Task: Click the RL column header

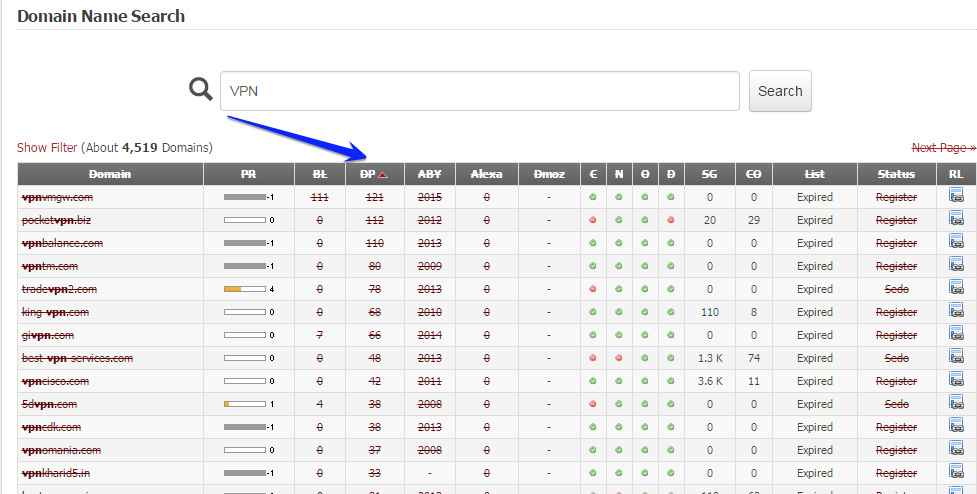Action: click(x=956, y=174)
